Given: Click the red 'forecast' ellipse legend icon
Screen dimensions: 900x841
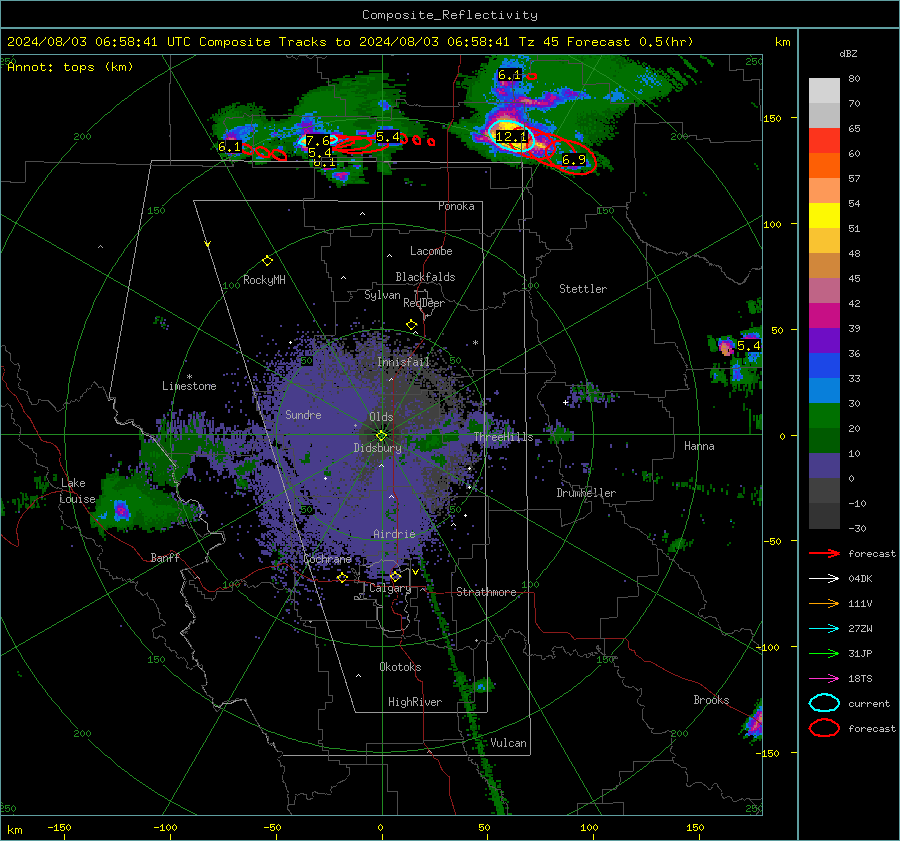Looking at the screenshot, I should click(x=824, y=728).
